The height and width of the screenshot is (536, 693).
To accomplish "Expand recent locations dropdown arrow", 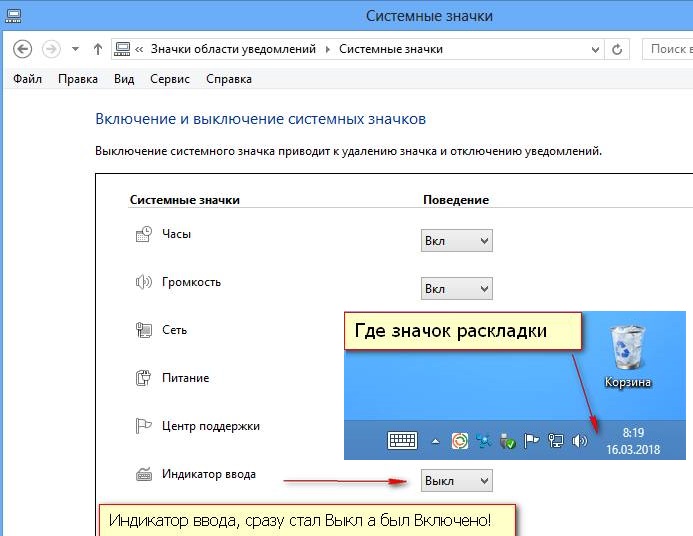I will [75, 49].
